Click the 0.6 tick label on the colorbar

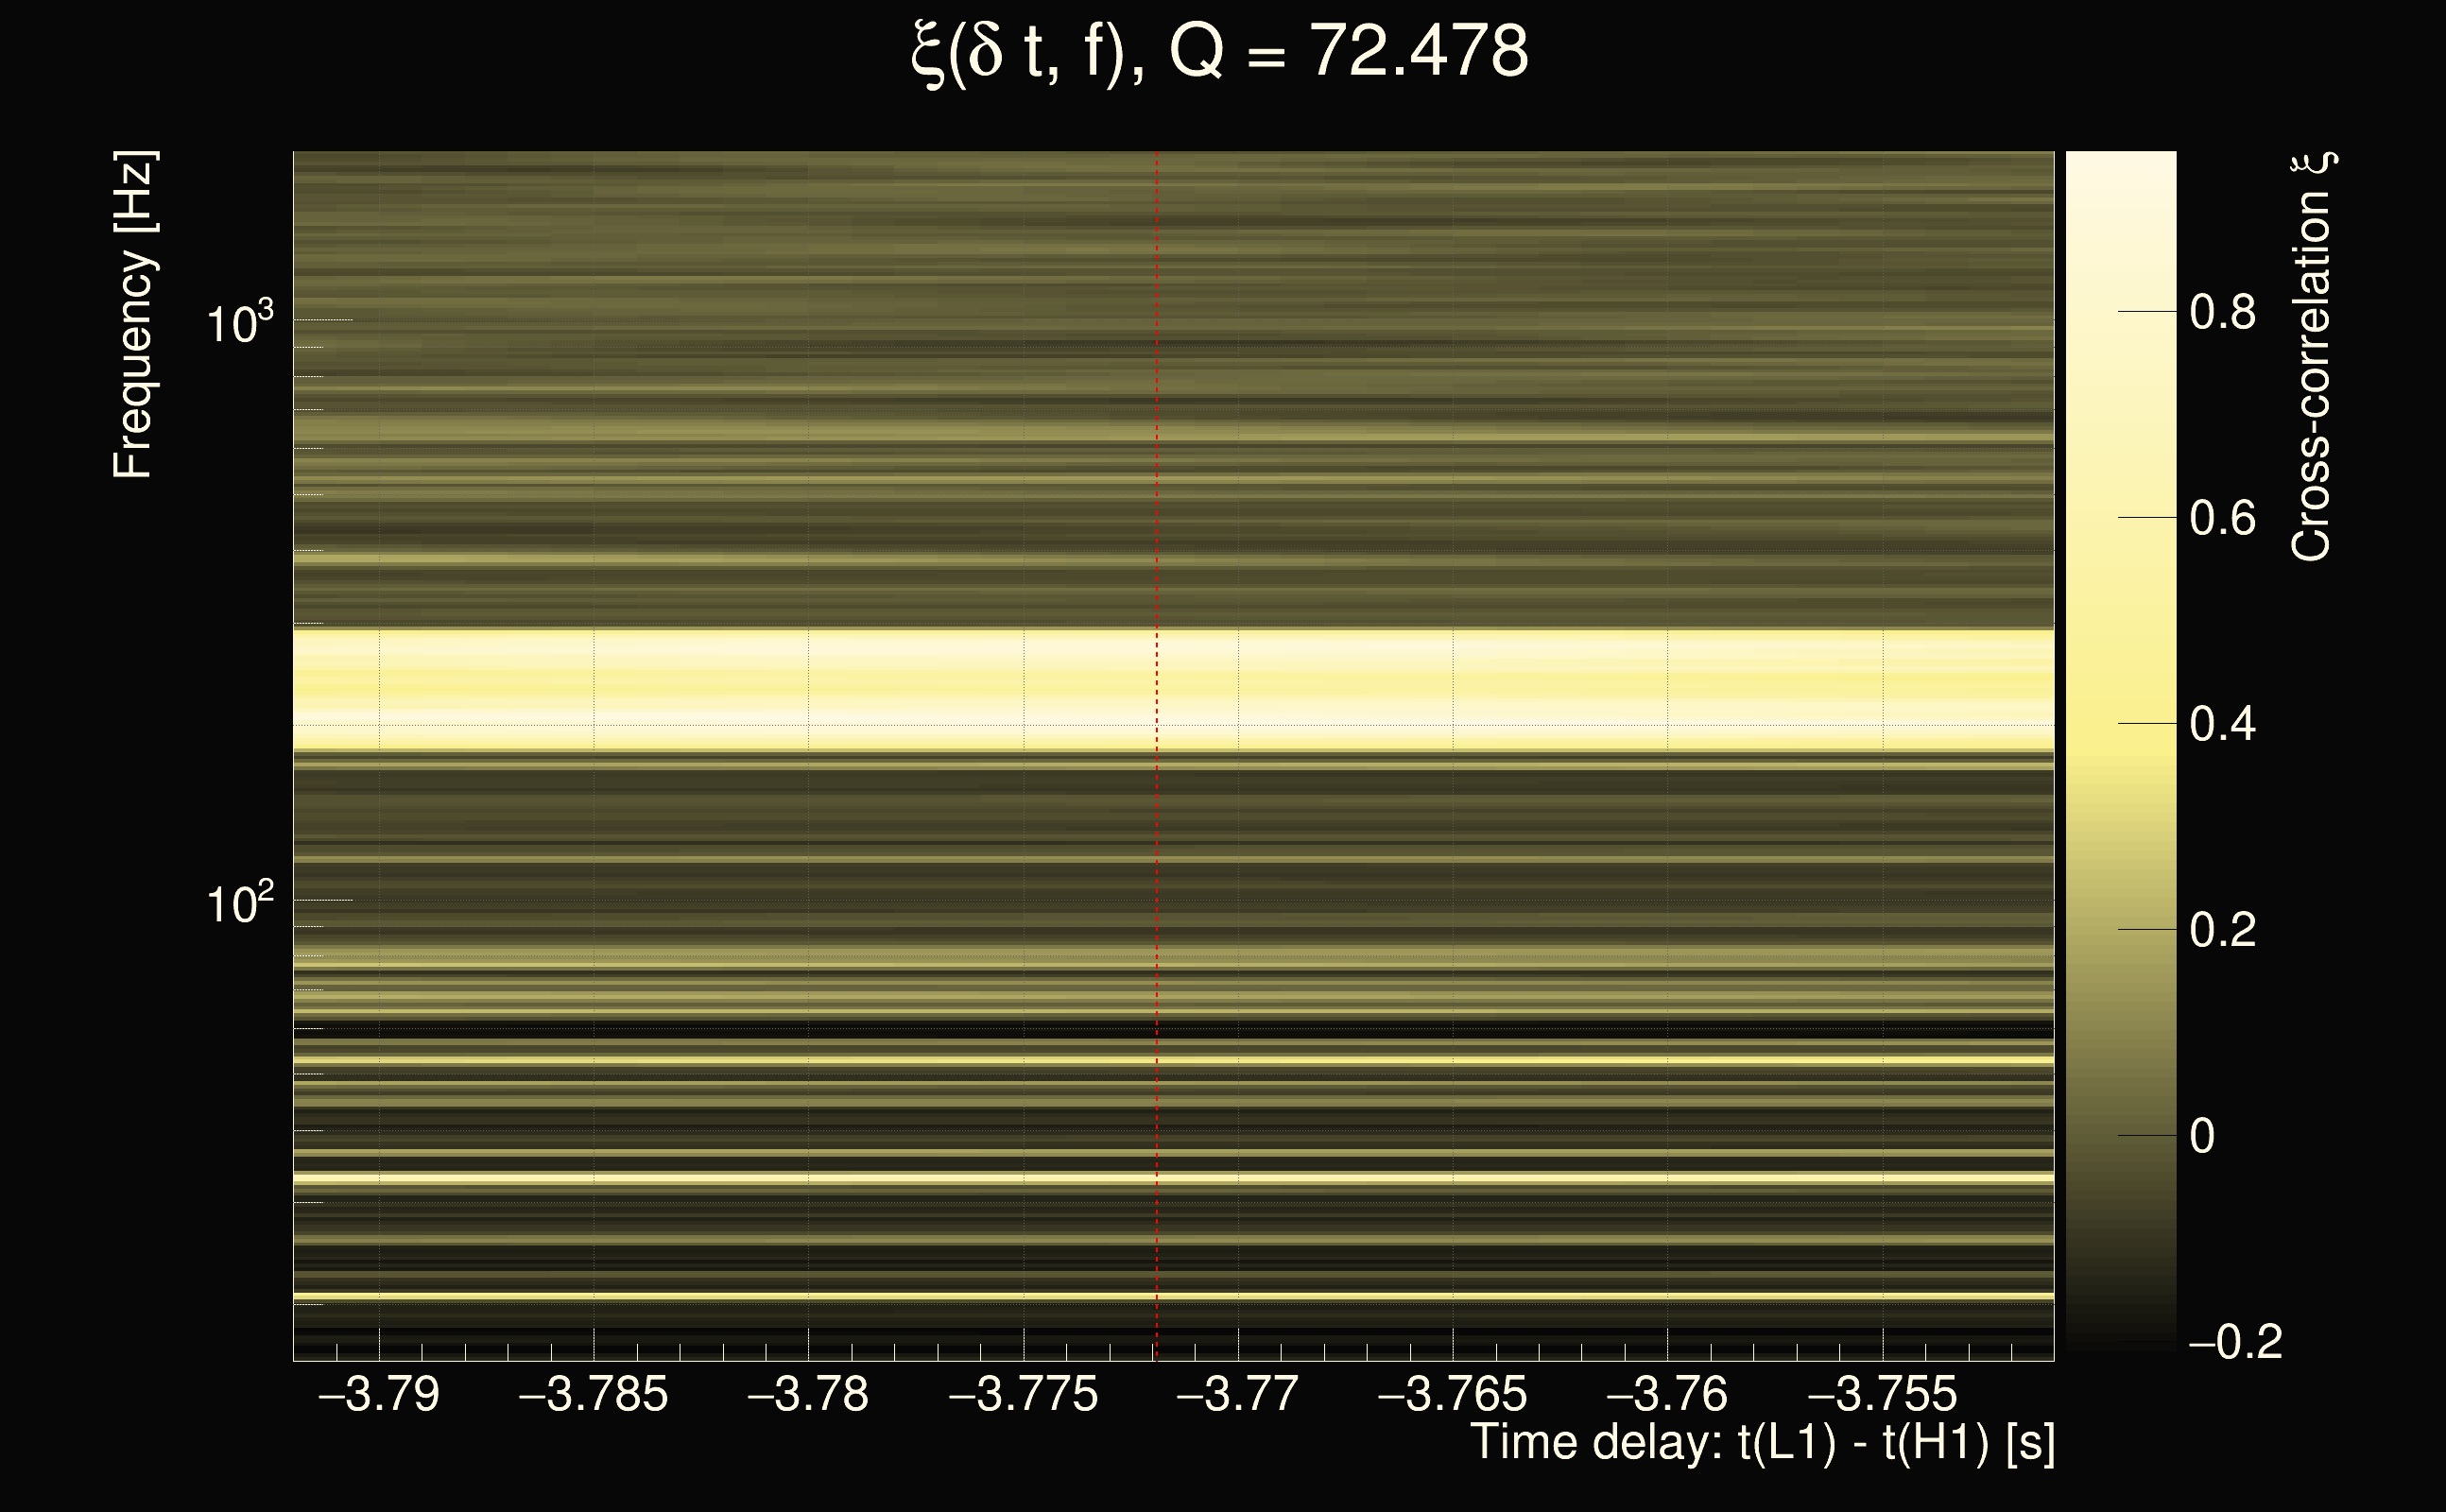[2222, 518]
